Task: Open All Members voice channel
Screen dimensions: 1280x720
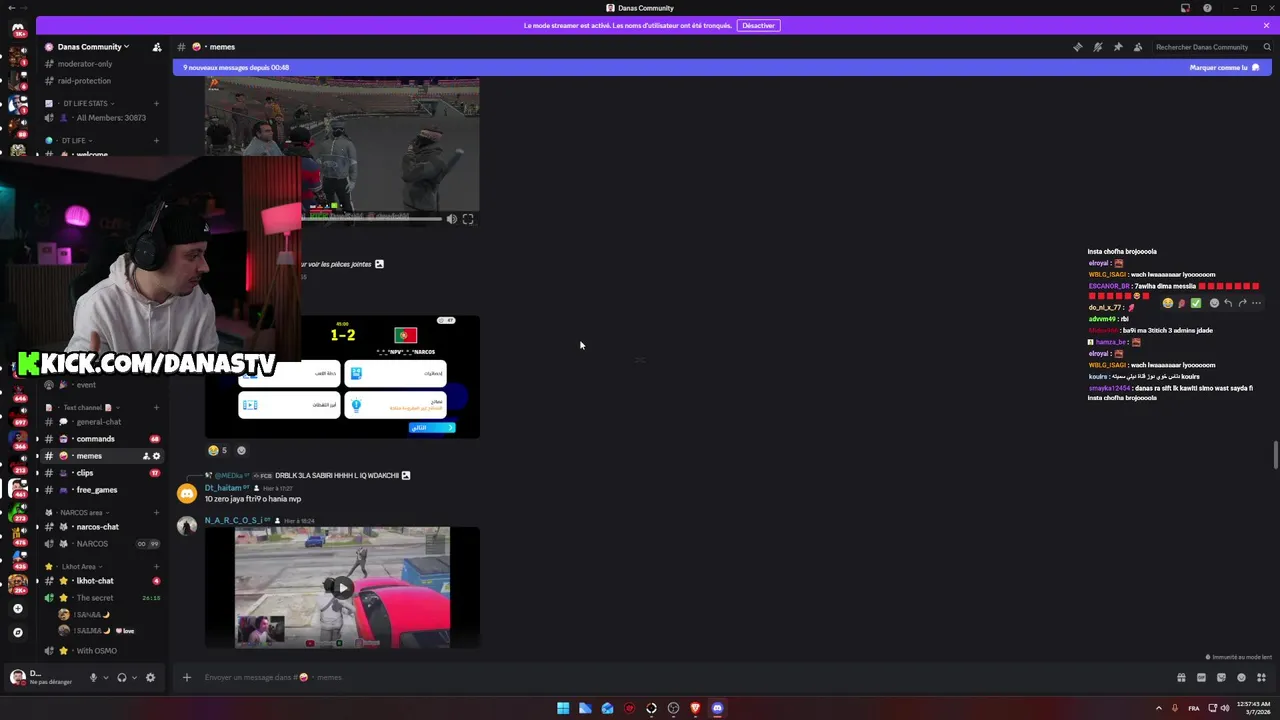Action: coord(102,118)
